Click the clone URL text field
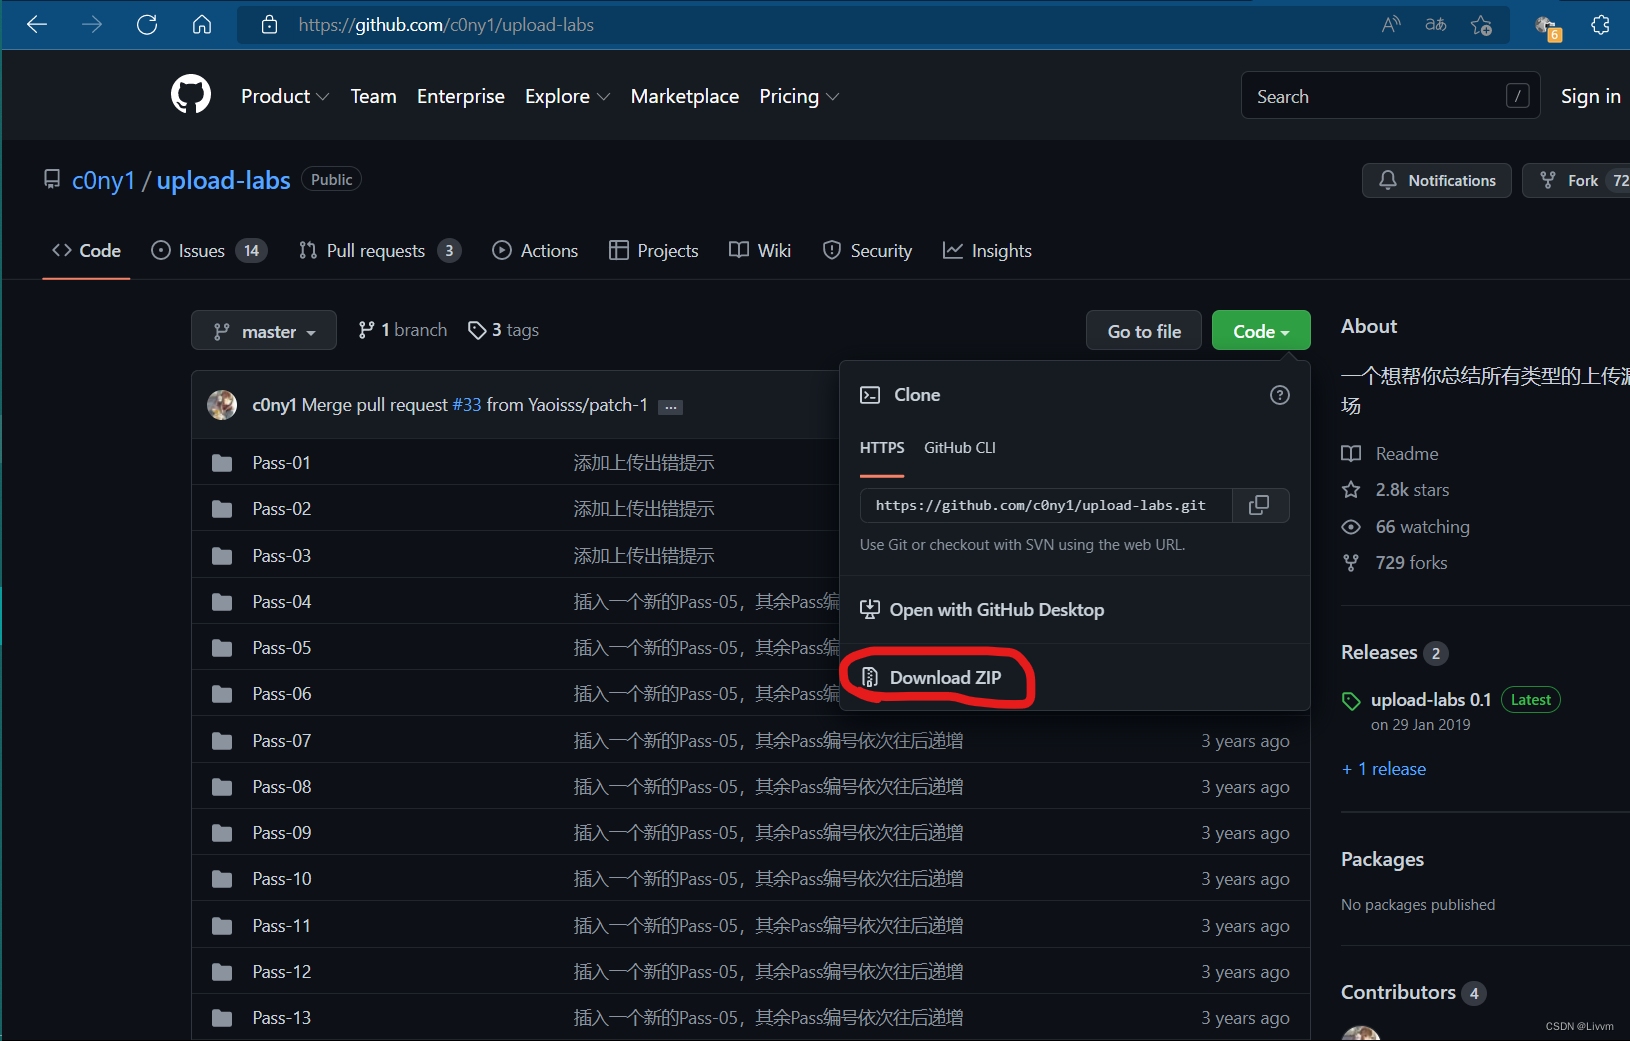Screen dimensions: 1630x1041 click(x=1047, y=505)
